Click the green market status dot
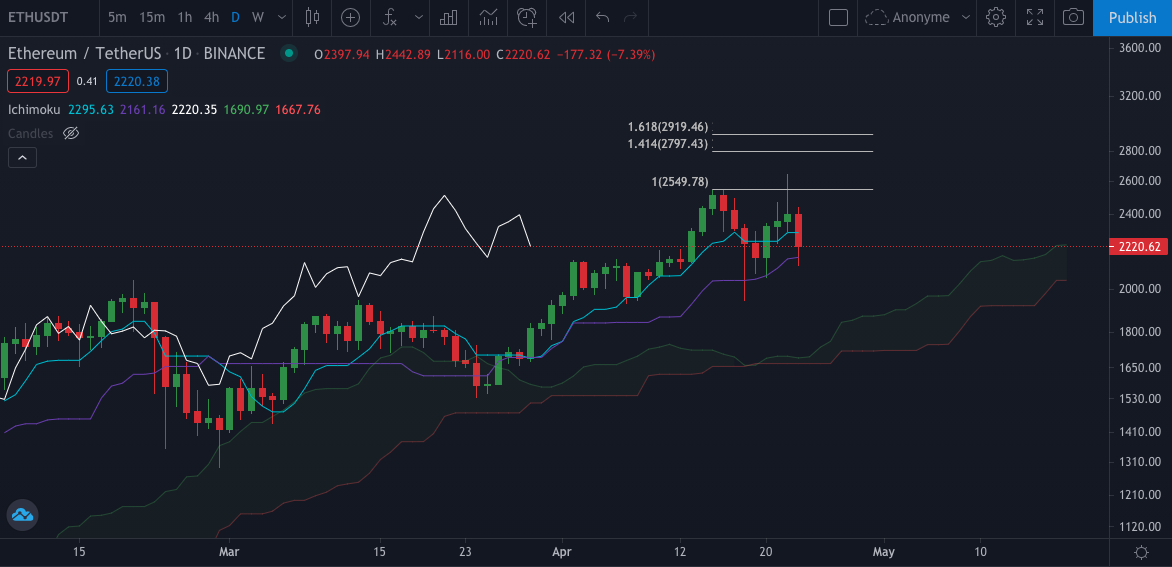Viewport: 1172px width, 567px height. (x=288, y=54)
